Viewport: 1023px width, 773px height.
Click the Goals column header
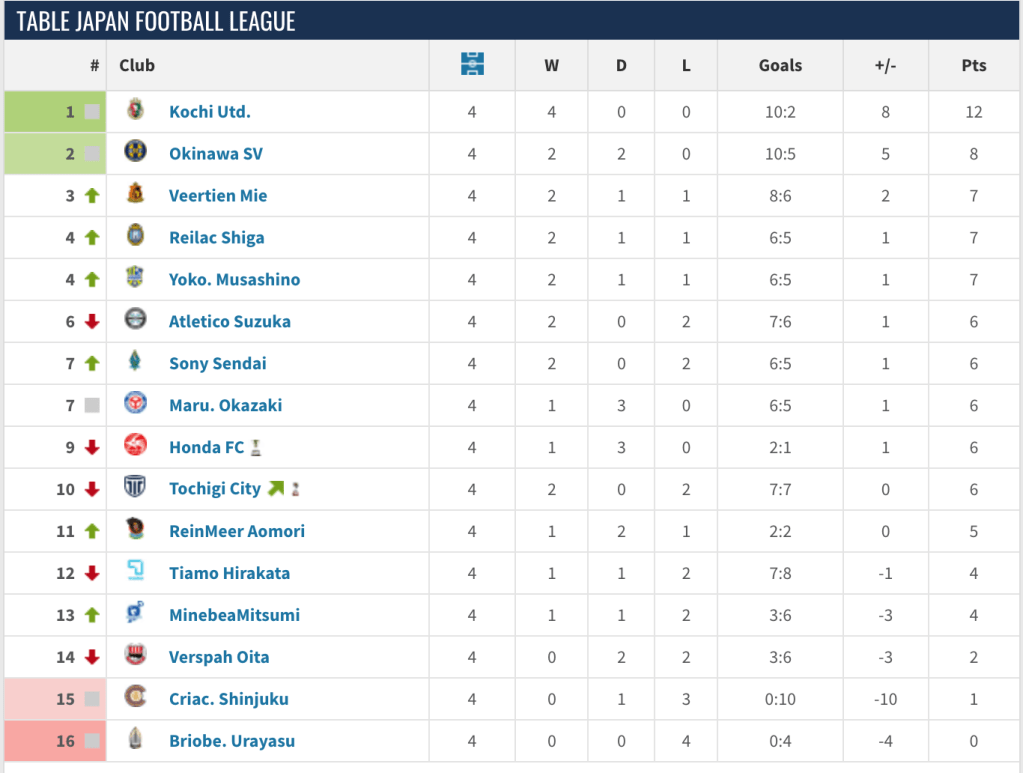780,66
